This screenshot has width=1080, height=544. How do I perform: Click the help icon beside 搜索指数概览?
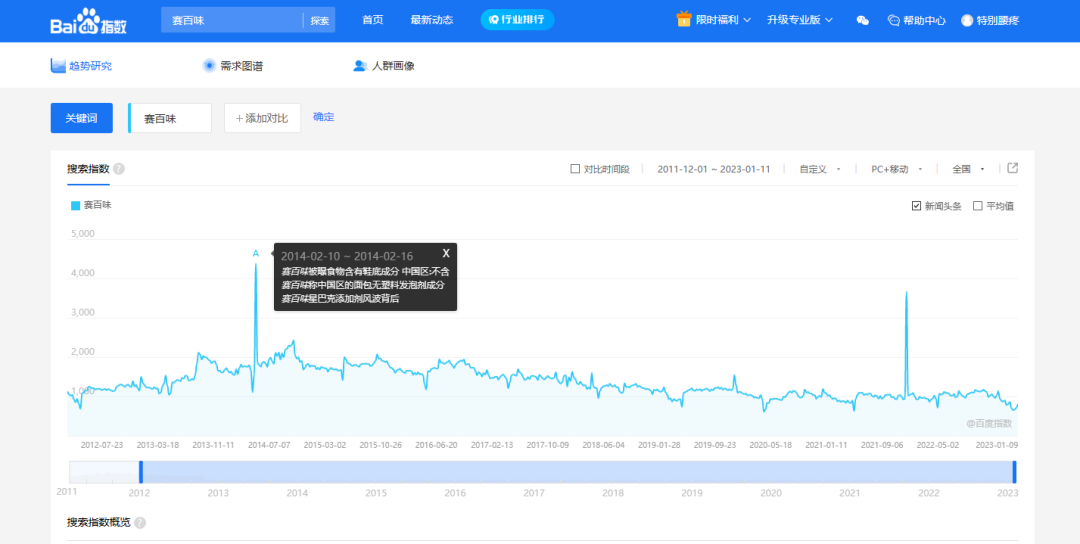[140, 523]
